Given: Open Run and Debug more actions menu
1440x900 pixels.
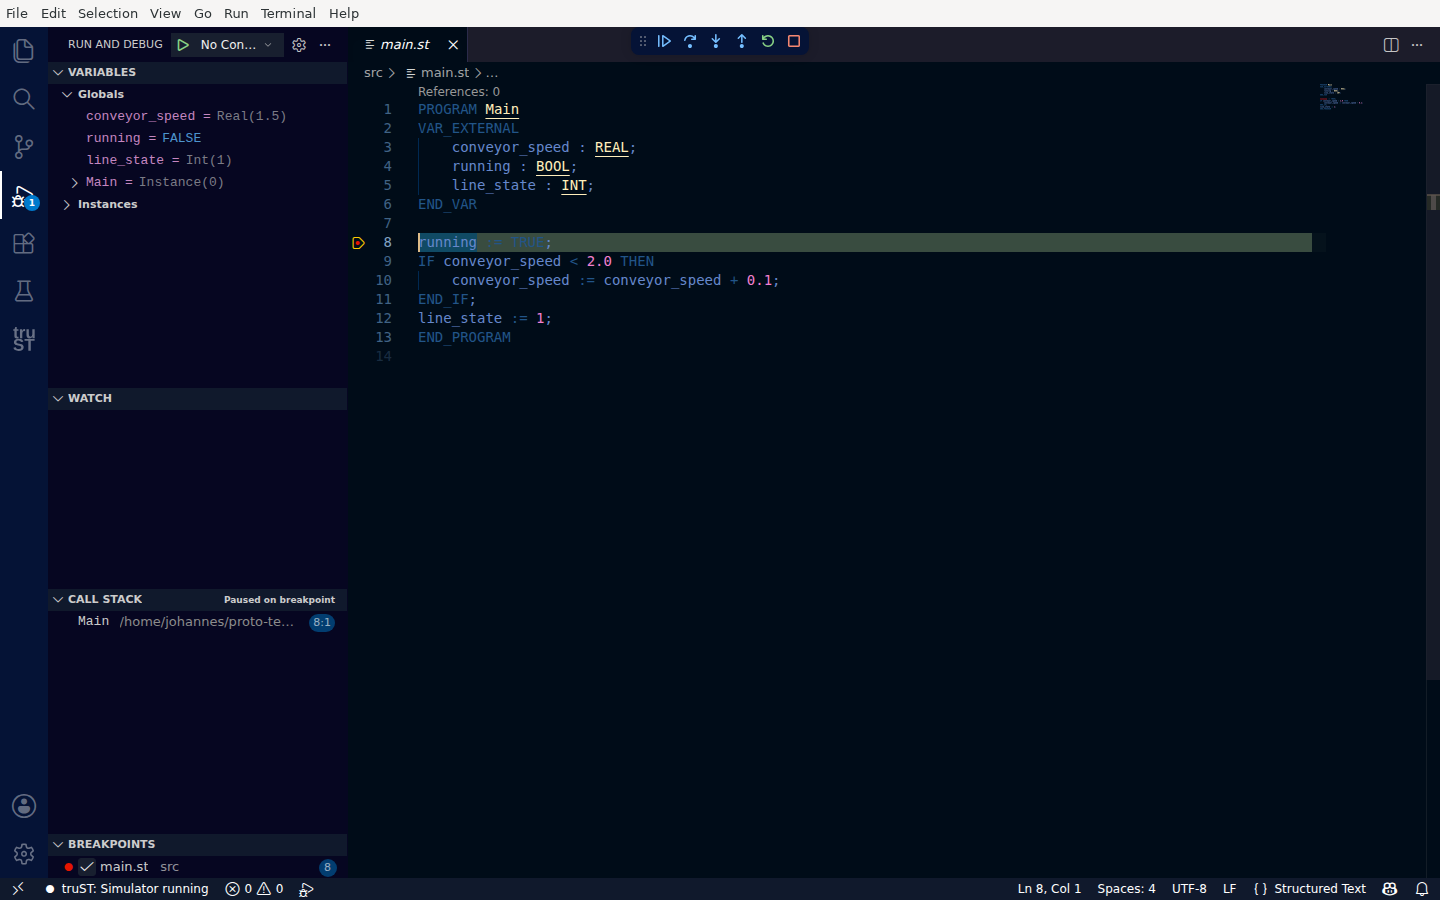Looking at the screenshot, I should (x=325, y=45).
